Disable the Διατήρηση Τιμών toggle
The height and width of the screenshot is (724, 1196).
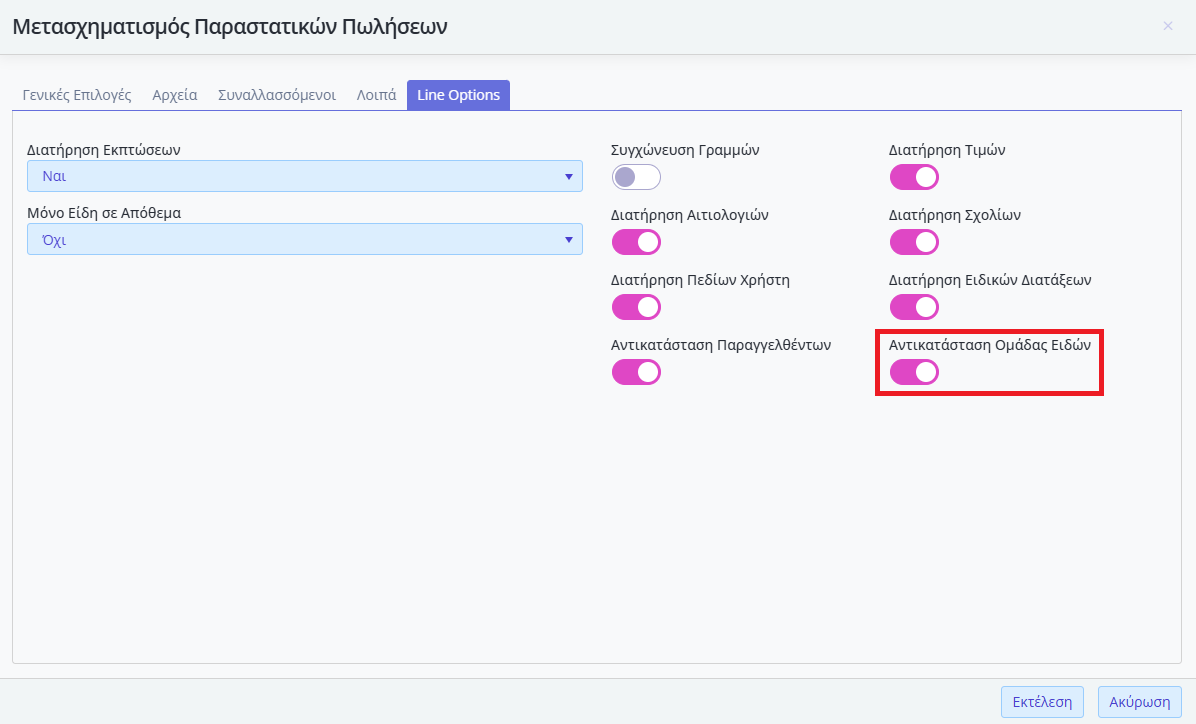pos(914,177)
